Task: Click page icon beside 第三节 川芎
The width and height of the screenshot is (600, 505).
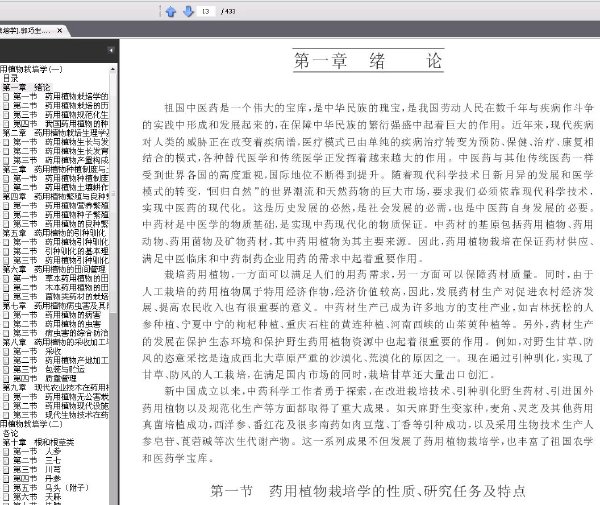Action: coord(6,470)
